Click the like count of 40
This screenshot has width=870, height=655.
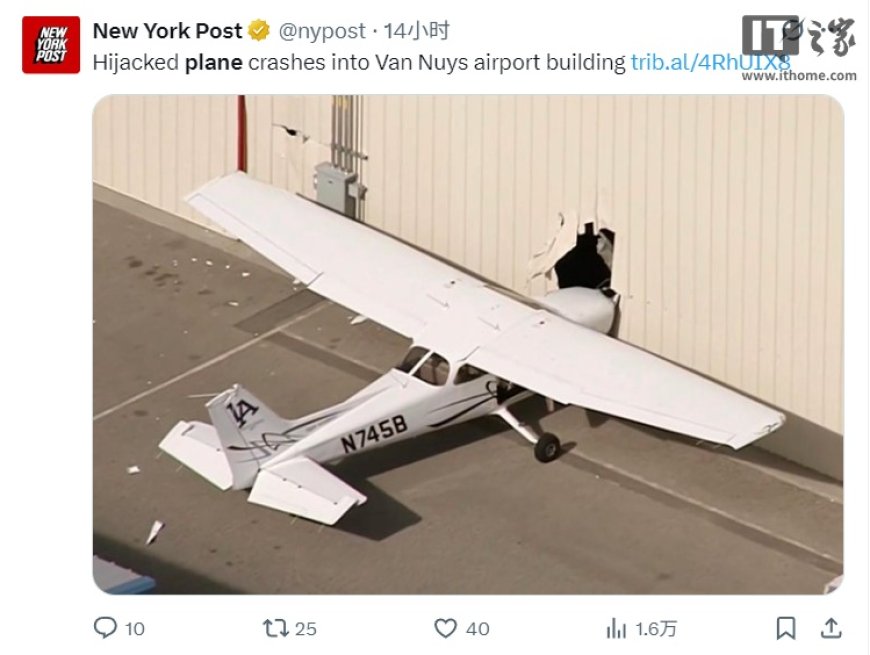pyautogui.click(x=477, y=629)
